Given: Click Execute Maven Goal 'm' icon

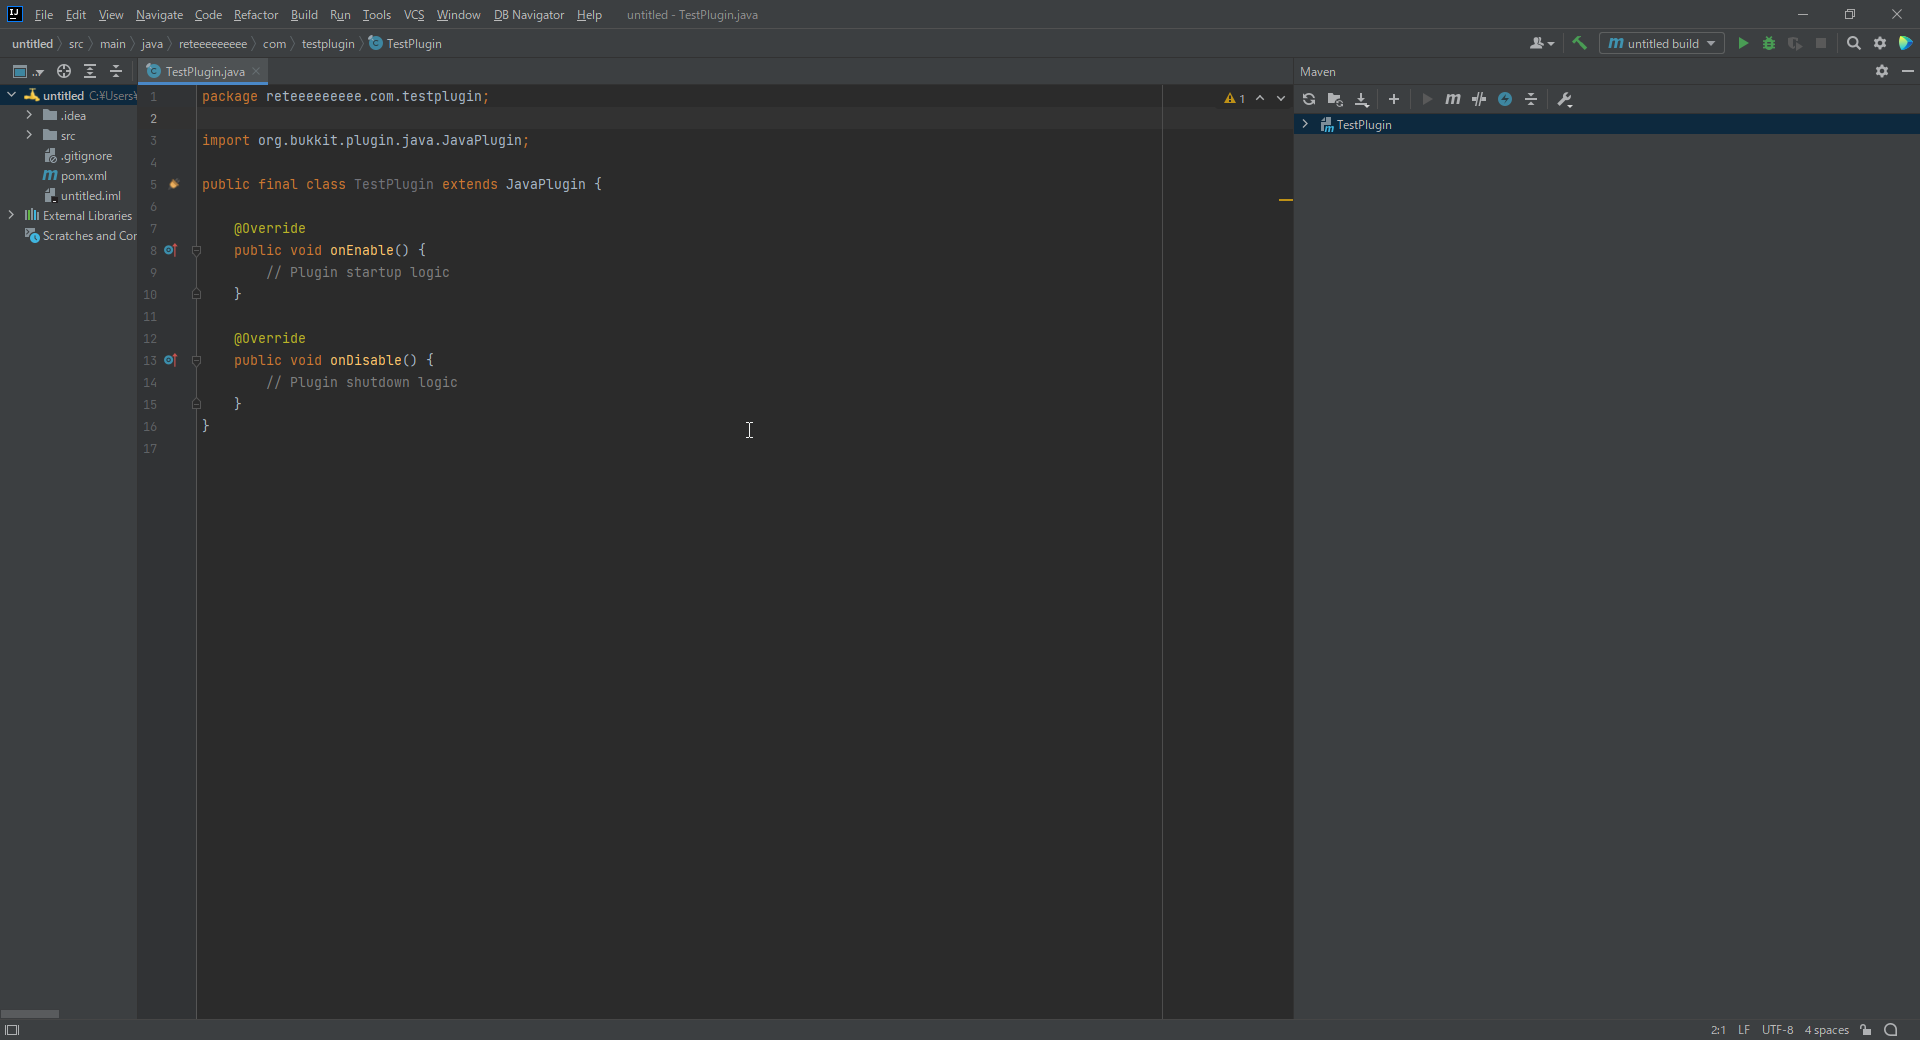Looking at the screenshot, I should click(1453, 99).
